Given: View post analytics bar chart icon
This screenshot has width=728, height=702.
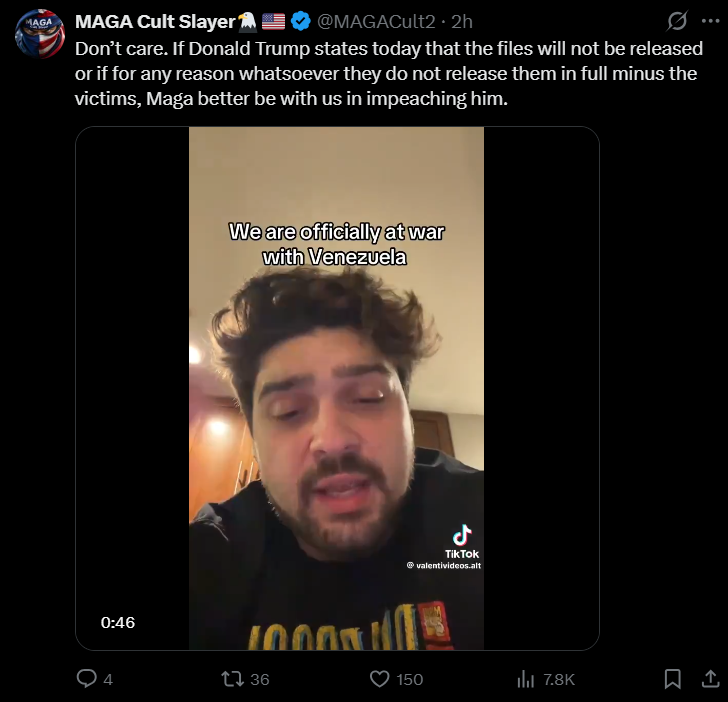Looking at the screenshot, I should coord(526,679).
